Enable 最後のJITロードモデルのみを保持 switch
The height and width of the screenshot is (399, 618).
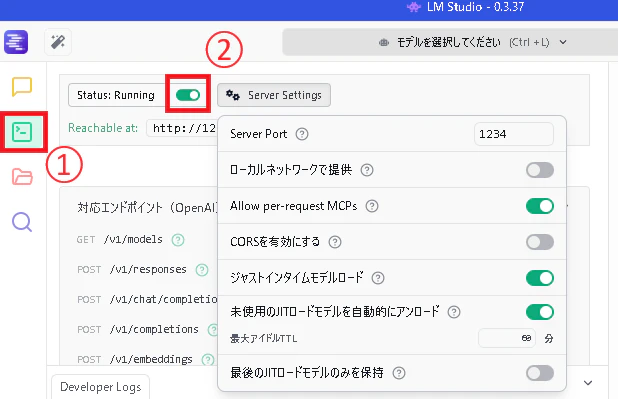[x=540, y=373]
